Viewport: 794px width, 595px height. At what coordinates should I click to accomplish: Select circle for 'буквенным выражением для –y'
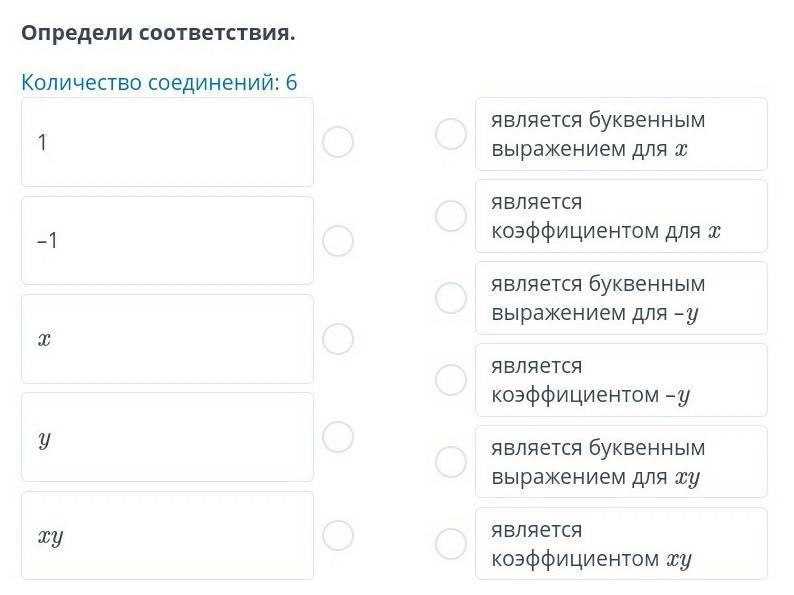click(x=451, y=298)
